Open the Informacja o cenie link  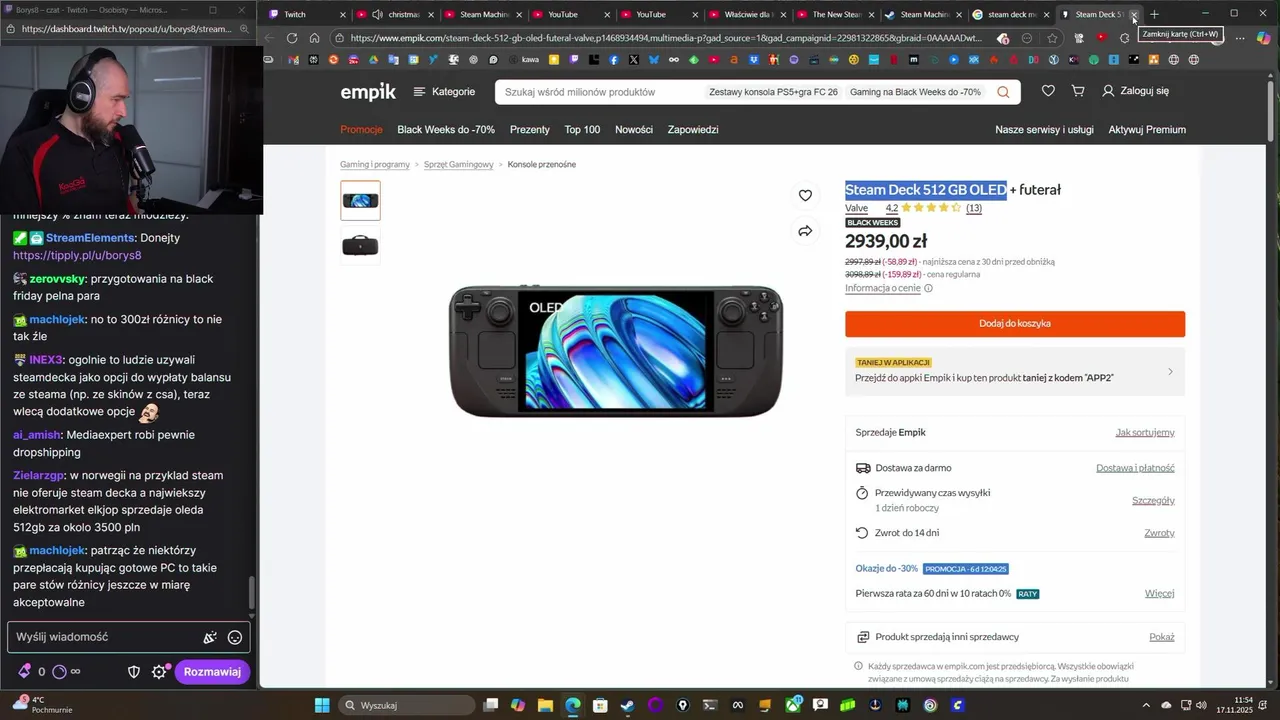pyautogui.click(x=883, y=288)
